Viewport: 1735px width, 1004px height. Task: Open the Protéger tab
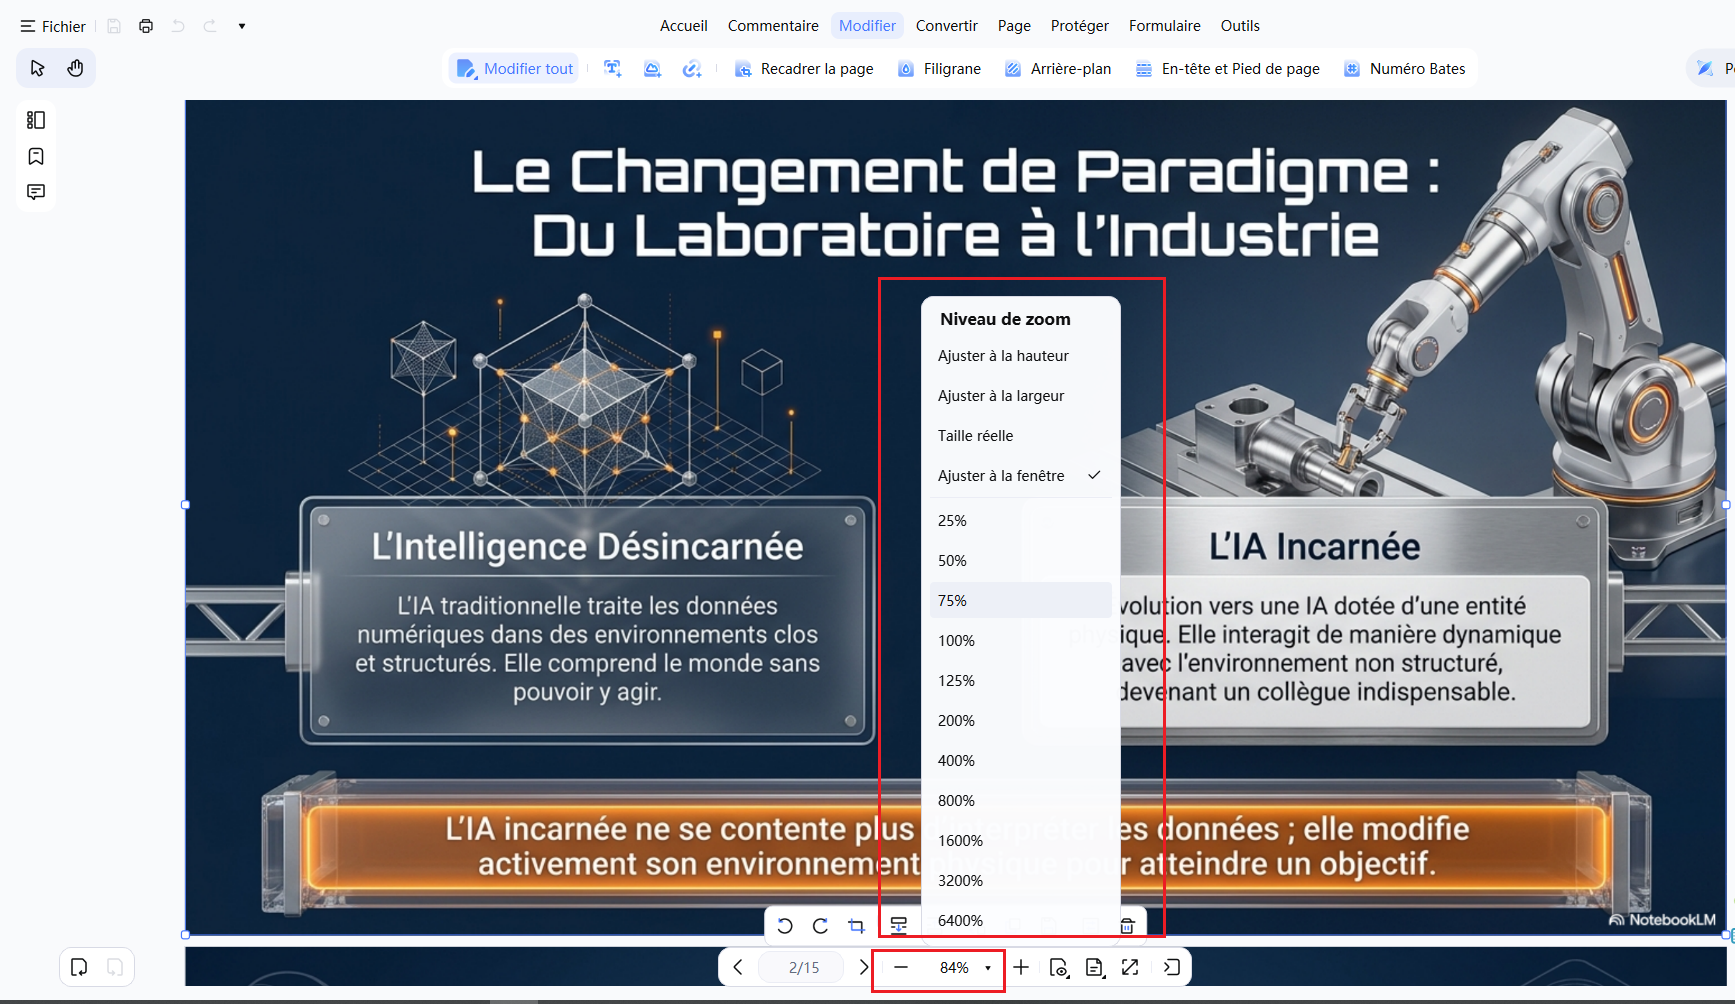(1079, 26)
